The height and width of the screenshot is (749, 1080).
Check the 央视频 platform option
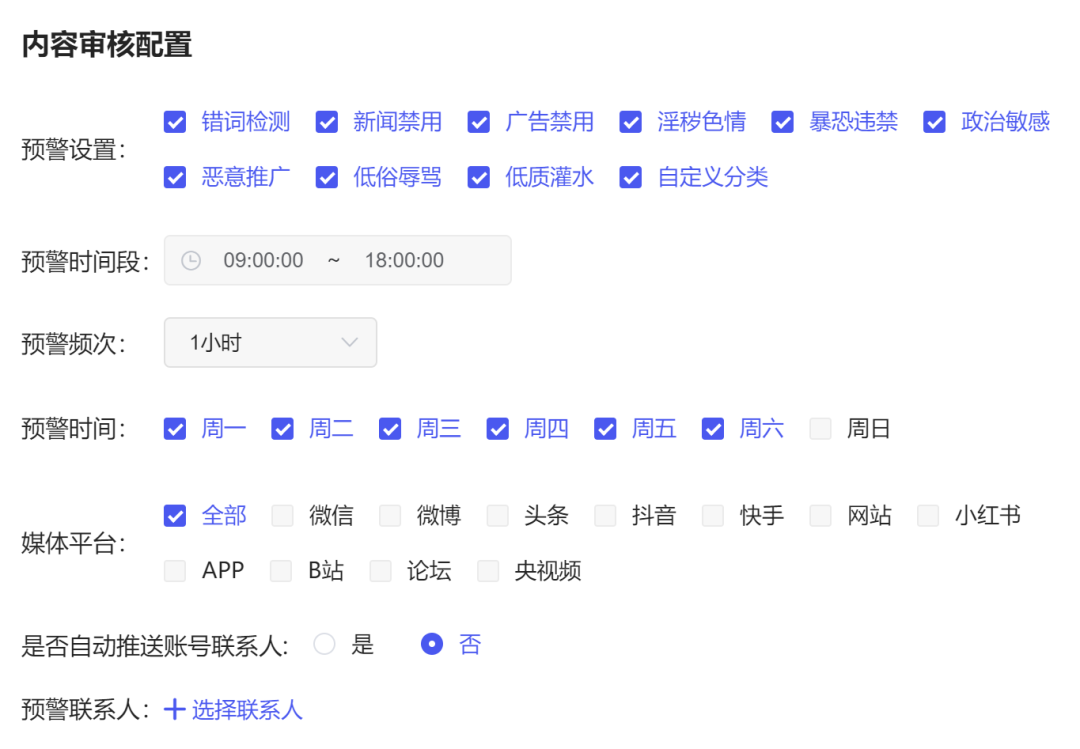(488, 570)
